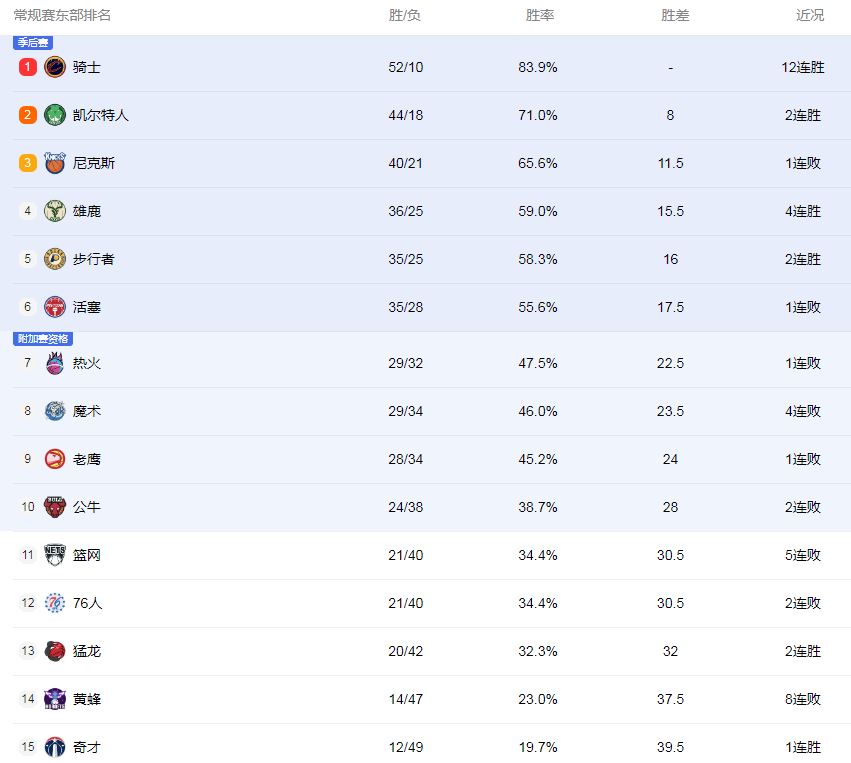Open the 骑士 team name link
The width and height of the screenshot is (851, 763).
pyautogui.click(x=87, y=67)
